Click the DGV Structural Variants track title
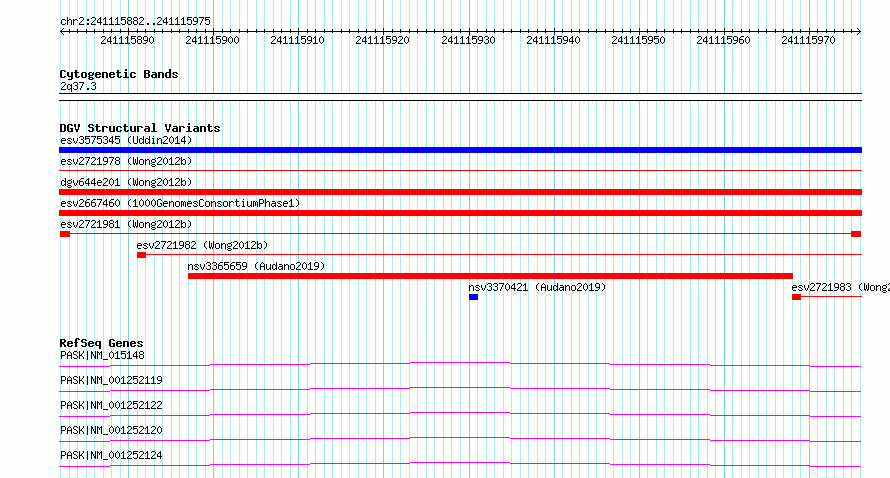This screenshot has height=478, width=890. click(x=140, y=128)
